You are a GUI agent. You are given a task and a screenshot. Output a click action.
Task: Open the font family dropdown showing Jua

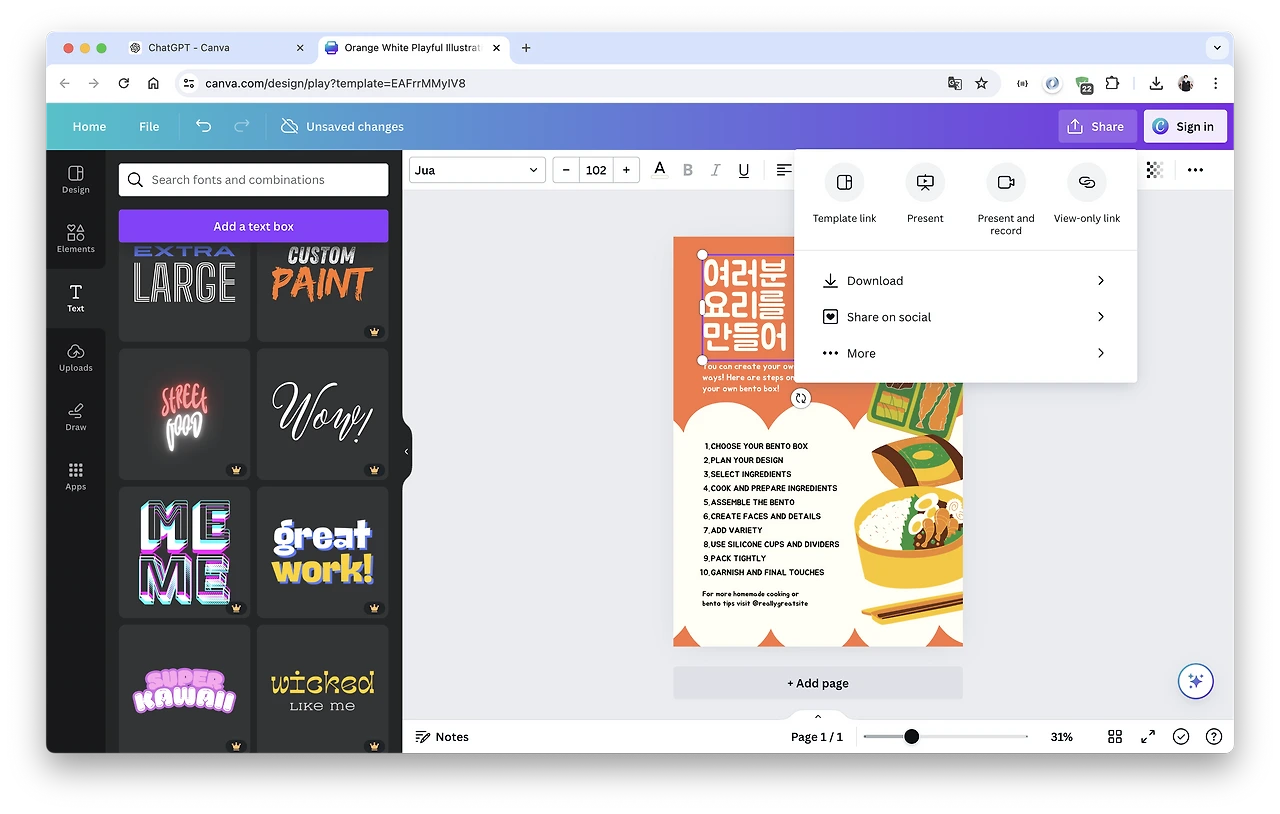pos(477,170)
